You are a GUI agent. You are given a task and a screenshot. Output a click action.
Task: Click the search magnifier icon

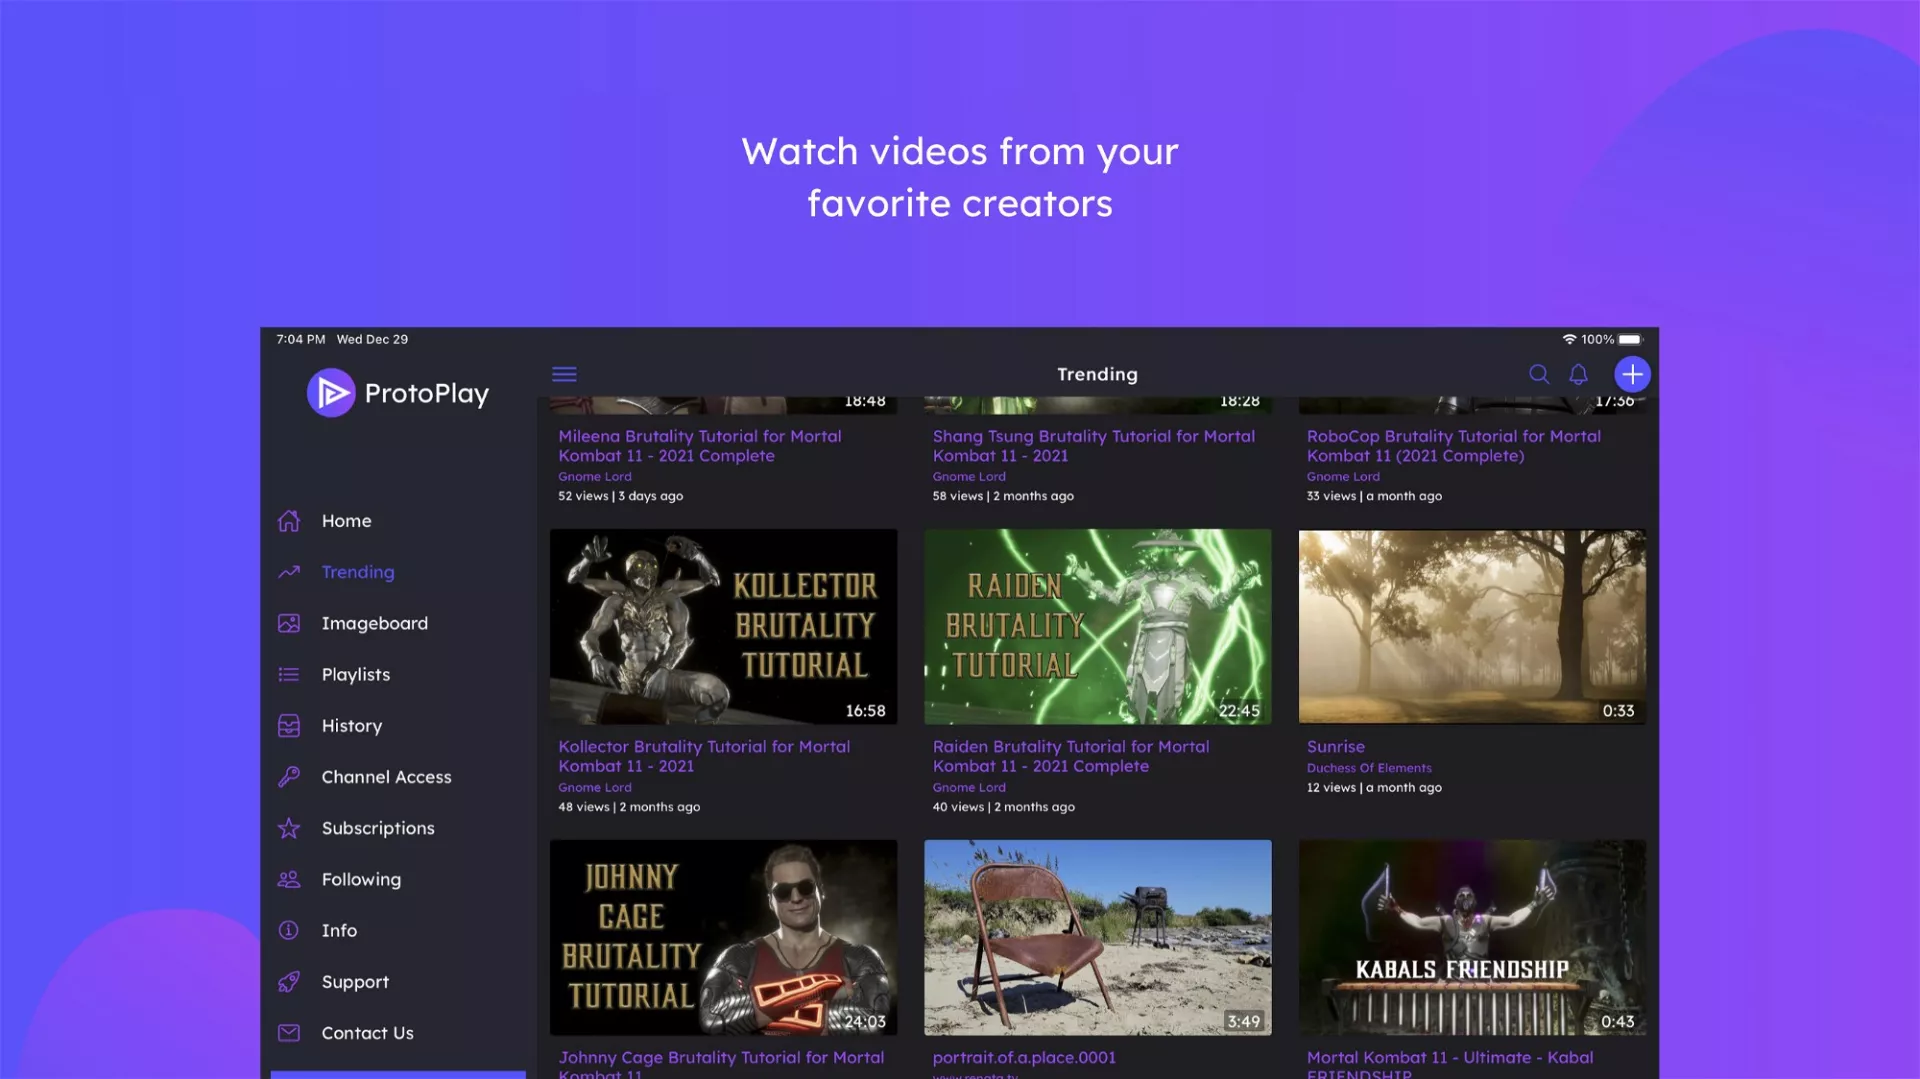(1538, 374)
